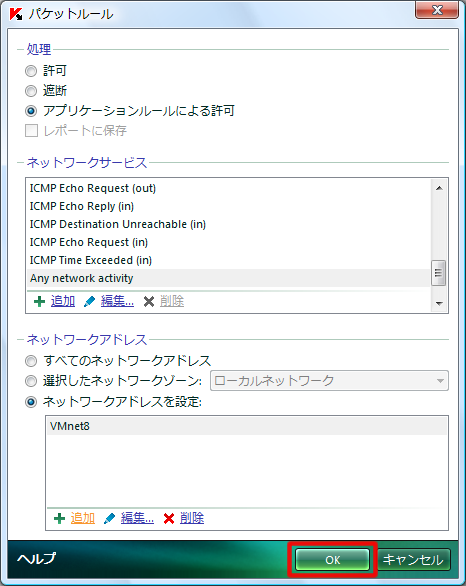Click the pencil edit icon in network services
Screen dimensions: 466x586
pos(89,301)
